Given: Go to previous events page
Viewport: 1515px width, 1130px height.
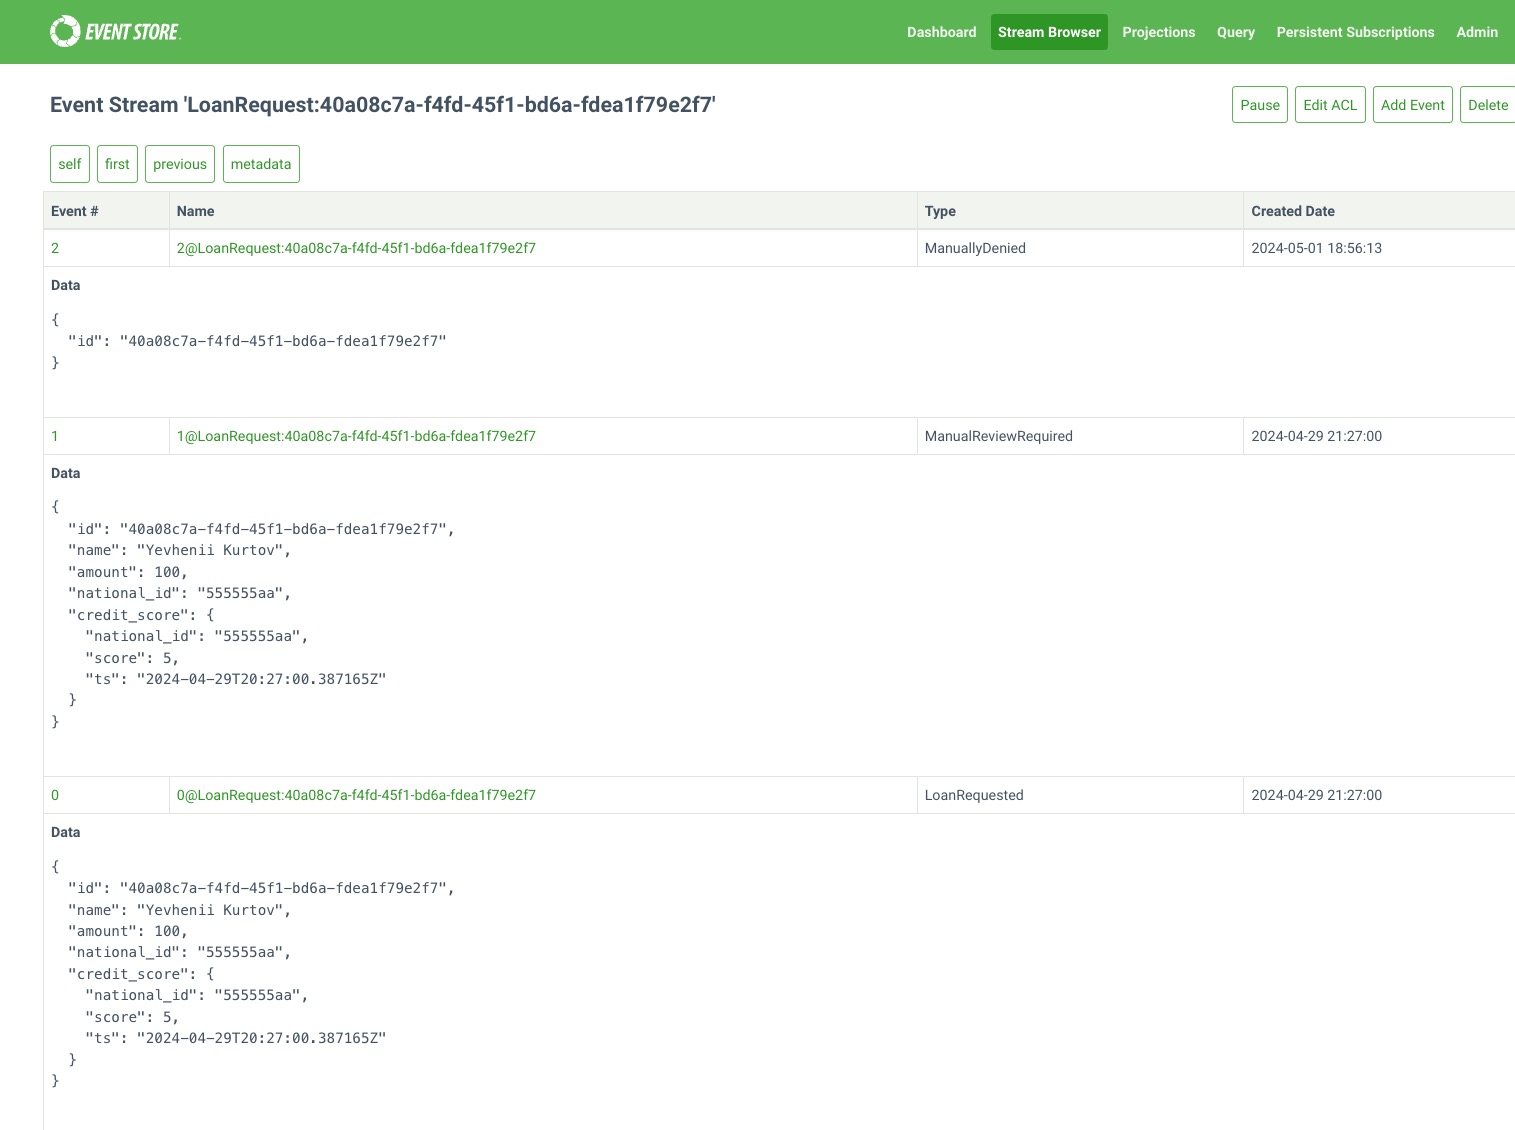Looking at the screenshot, I should (x=180, y=164).
